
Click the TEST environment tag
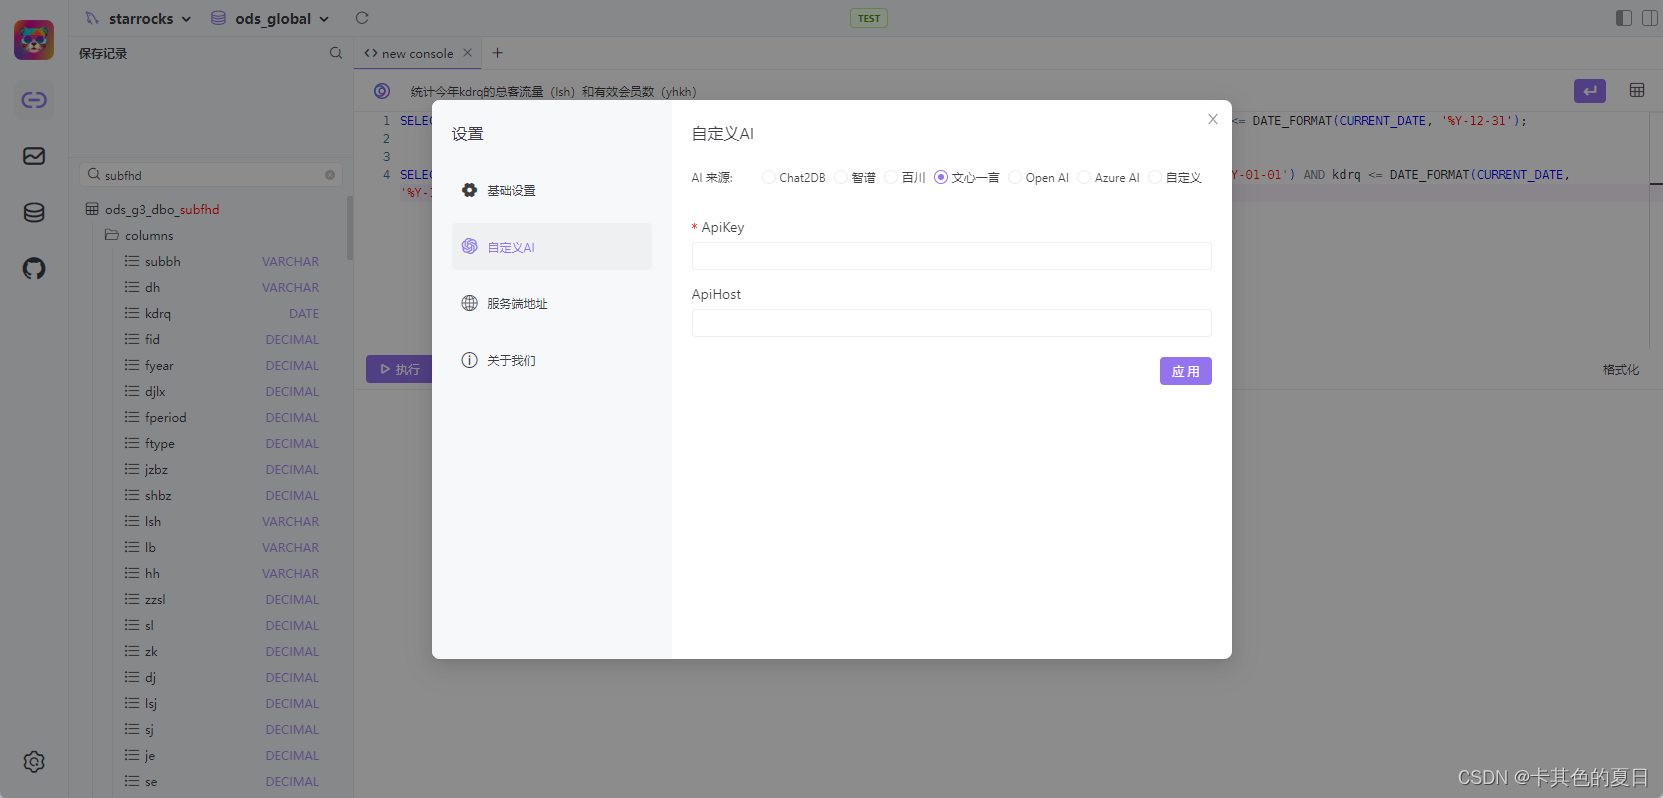point(869,18)
